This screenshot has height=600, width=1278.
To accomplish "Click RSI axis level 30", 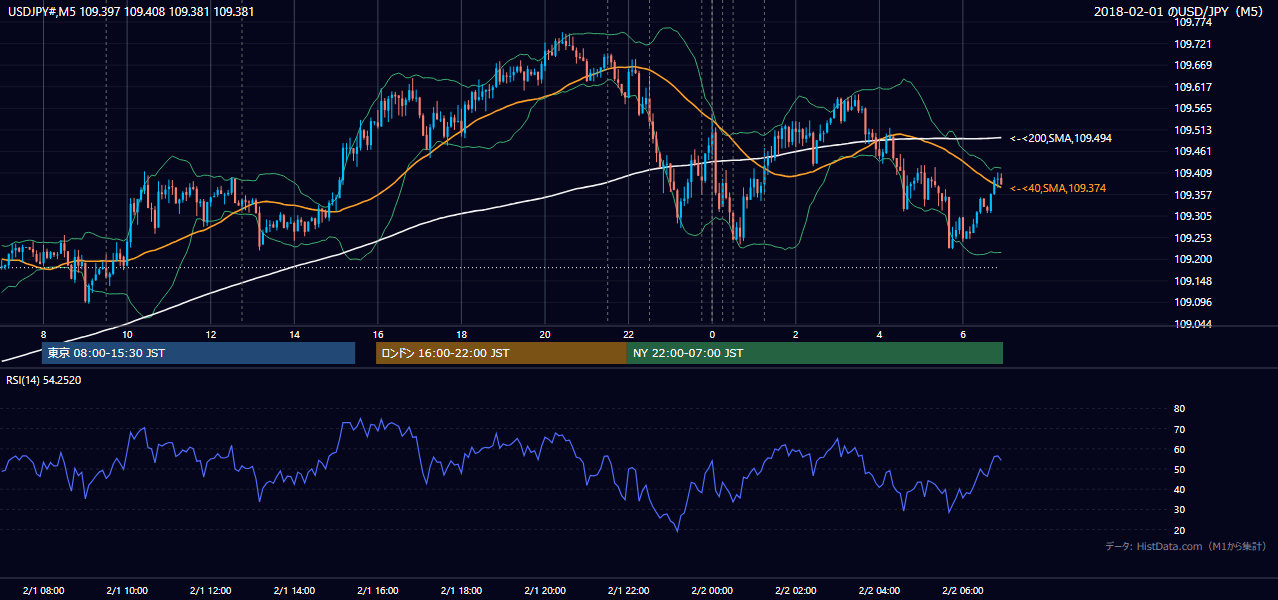I will coord(1179,510).
